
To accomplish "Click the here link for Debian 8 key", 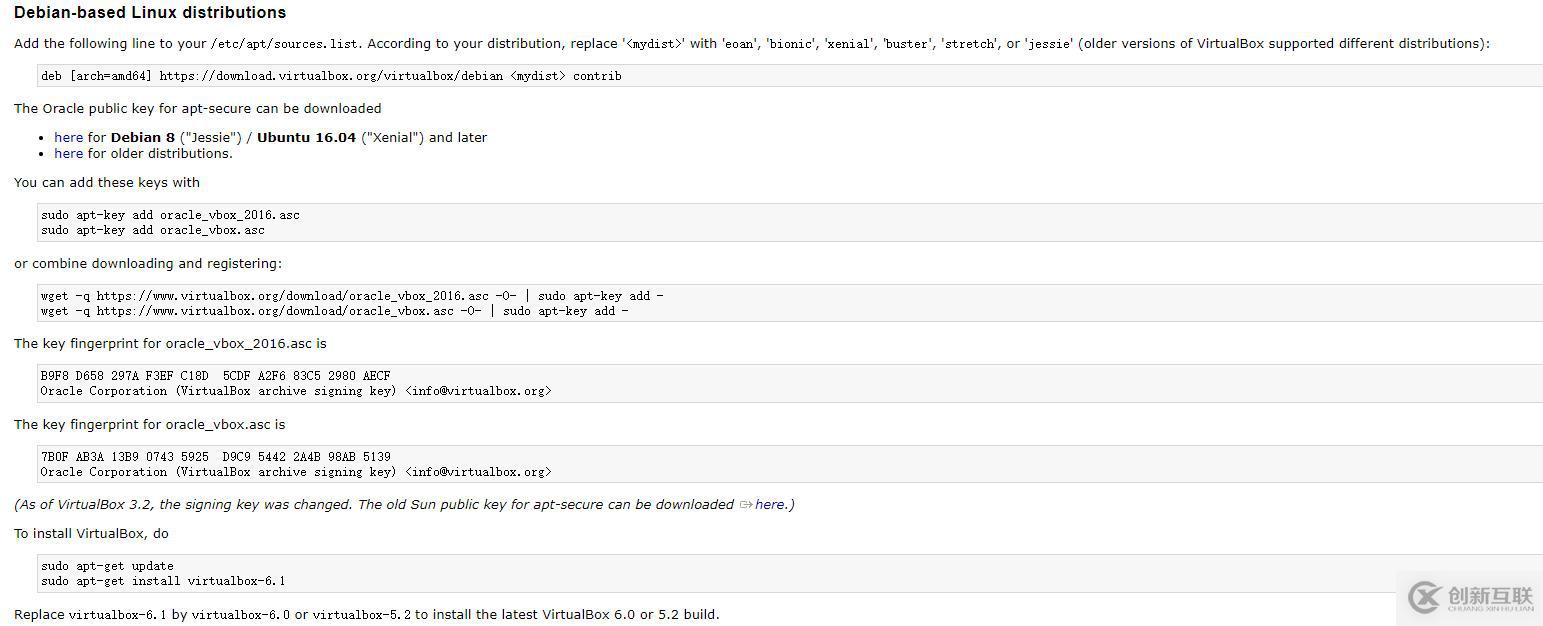I will (68, 137).
